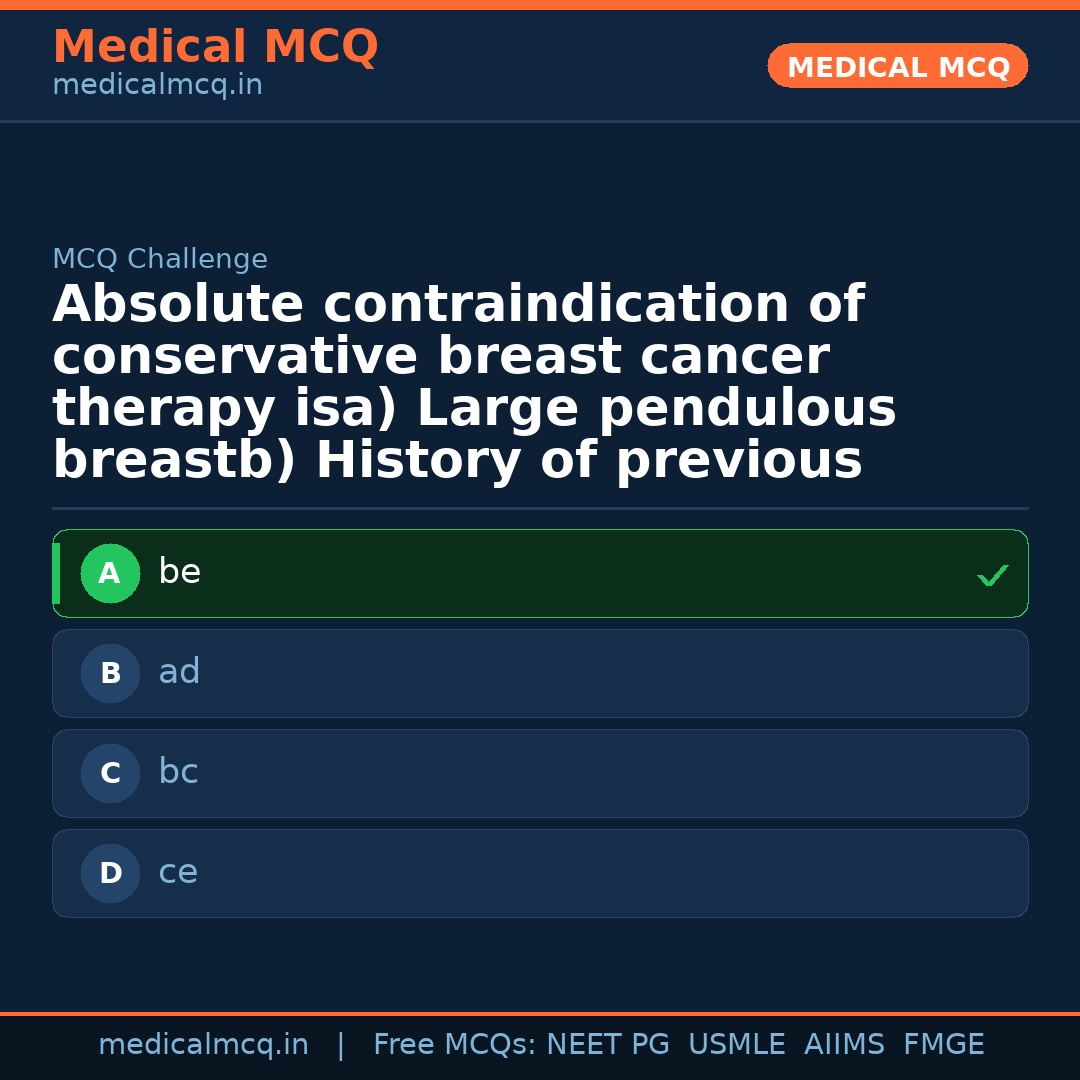Select answer option B labeled ad
This screenshot has height=1080, width=1080.
tap(540, 673)
